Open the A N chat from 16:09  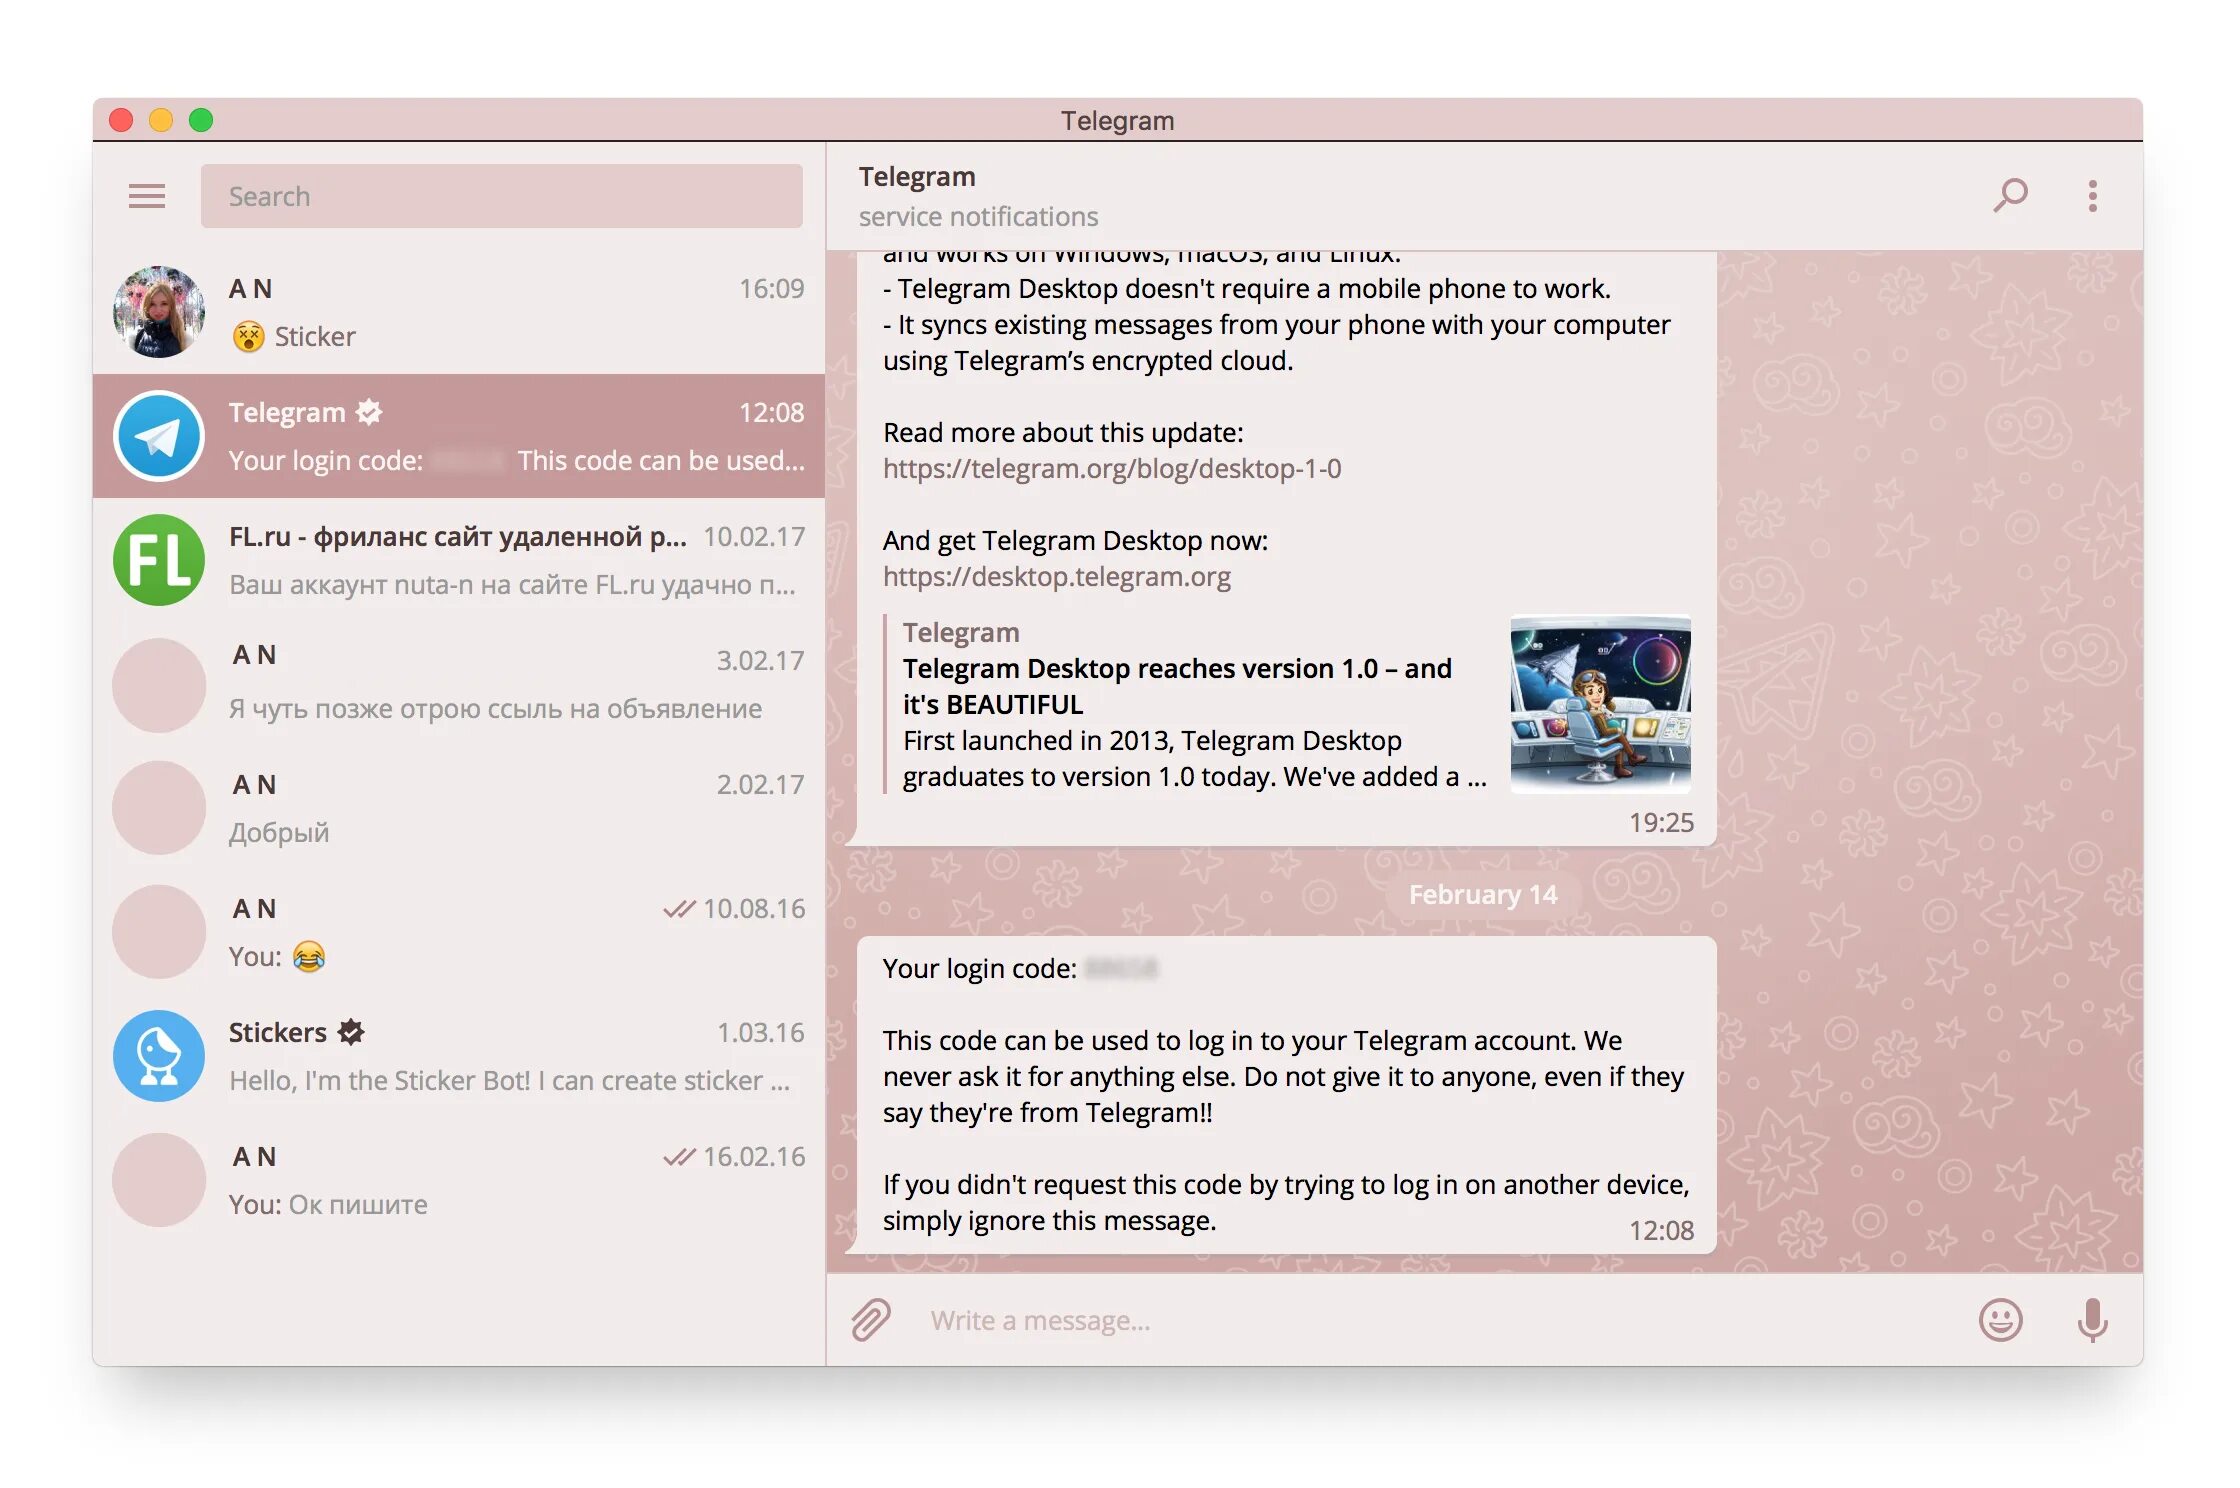[459, 312]
